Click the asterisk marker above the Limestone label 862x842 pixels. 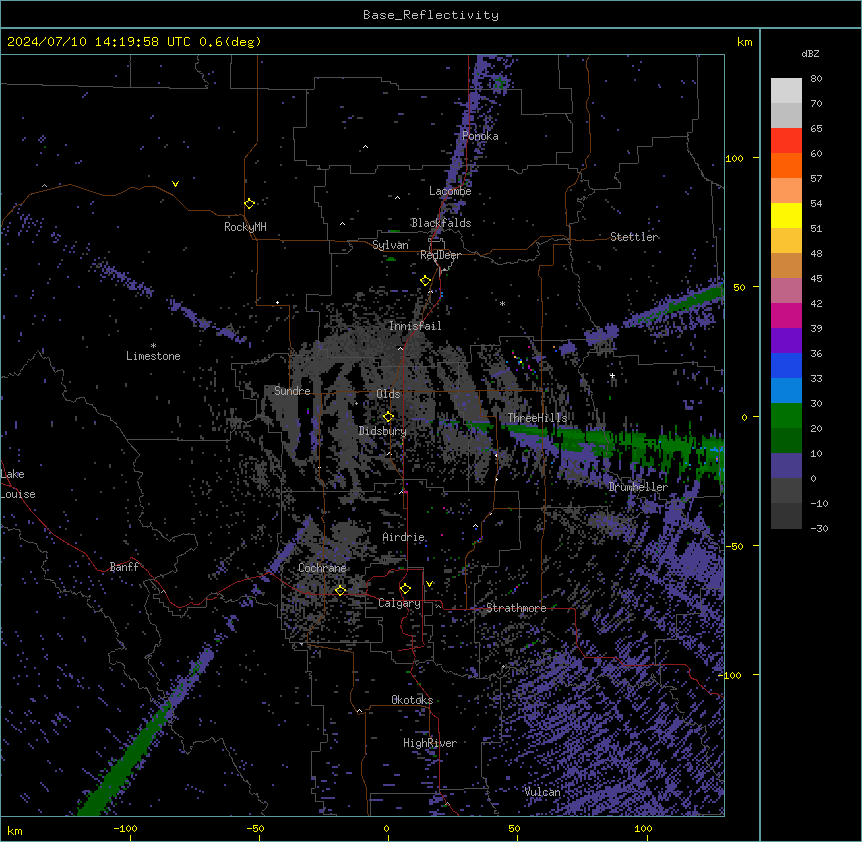pos(153,346)
